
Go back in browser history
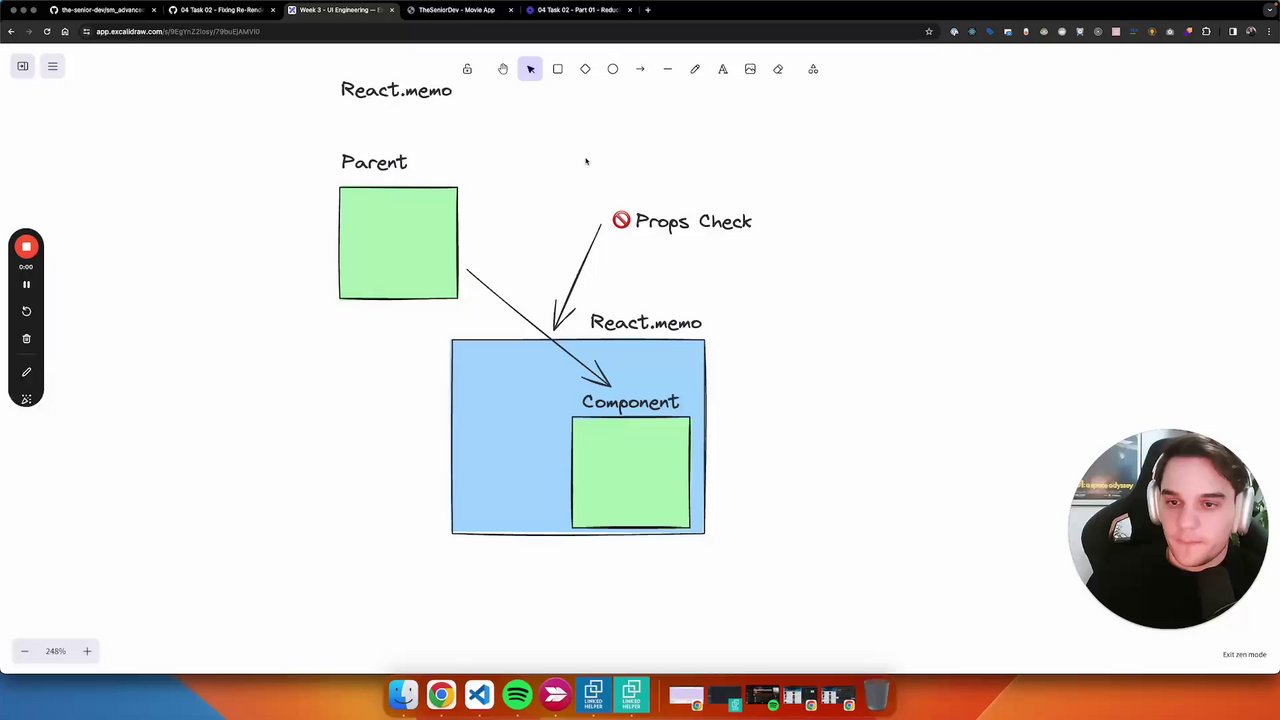pyautogui.click(x=11, y=32)
